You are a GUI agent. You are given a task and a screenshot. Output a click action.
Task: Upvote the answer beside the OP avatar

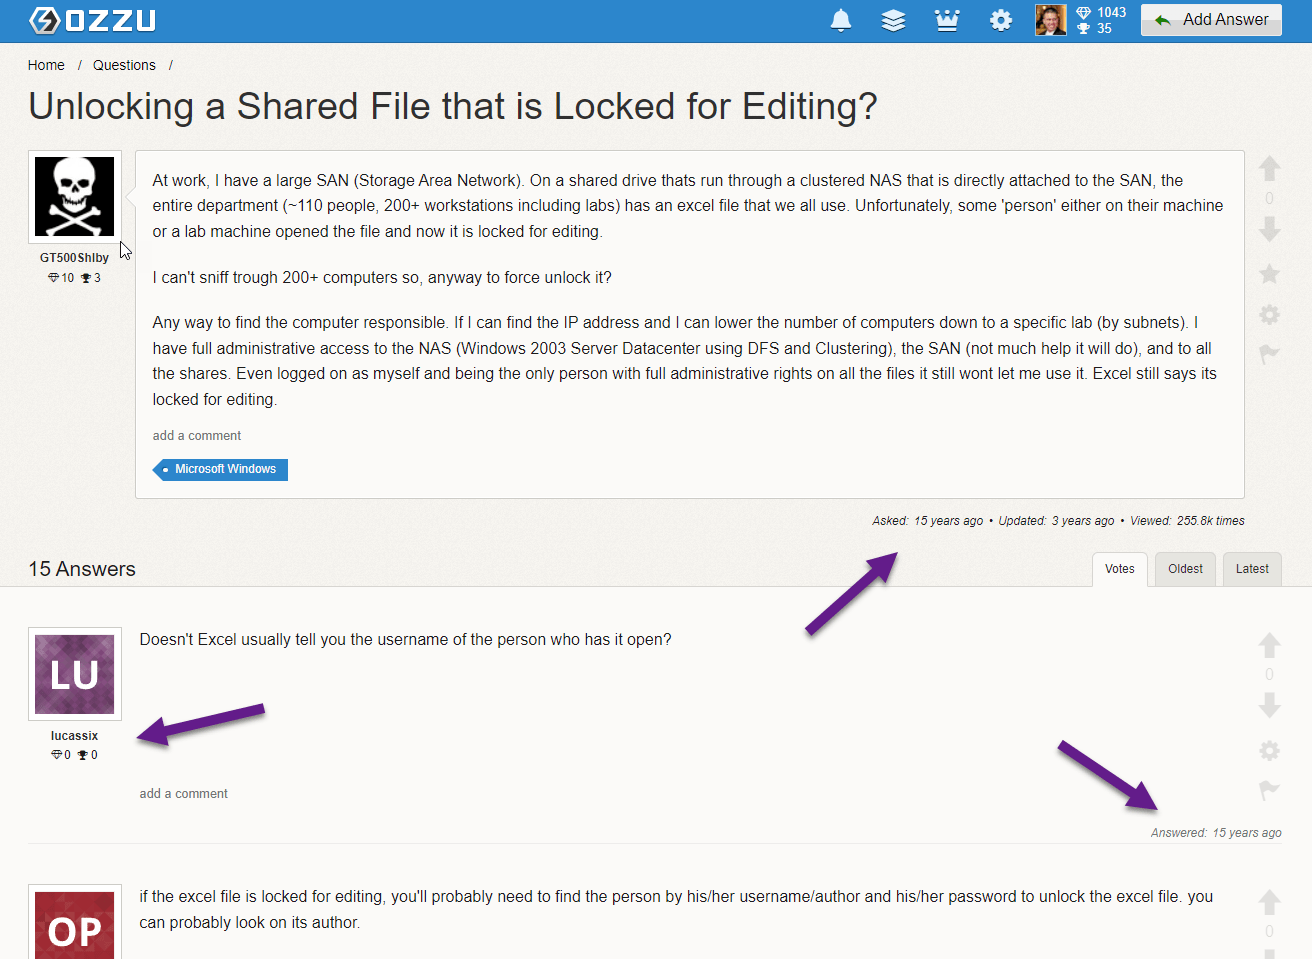[x=1269, y=902]
